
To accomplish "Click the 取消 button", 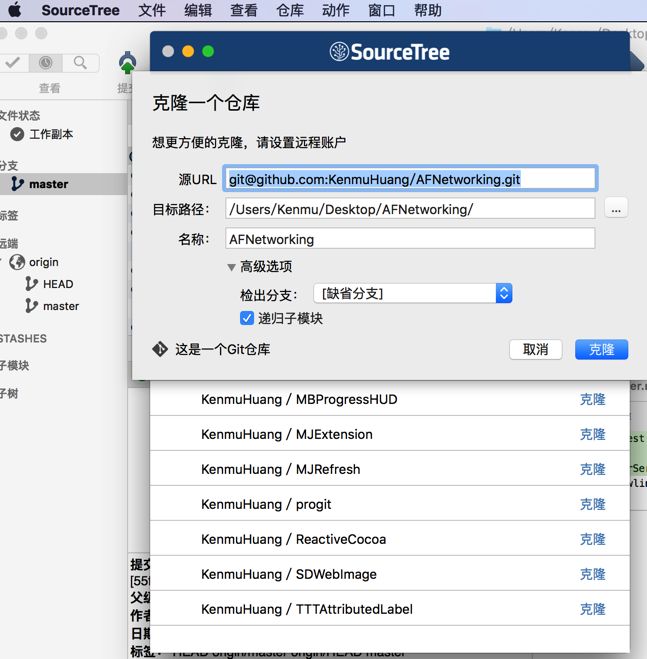I will 535,349.
